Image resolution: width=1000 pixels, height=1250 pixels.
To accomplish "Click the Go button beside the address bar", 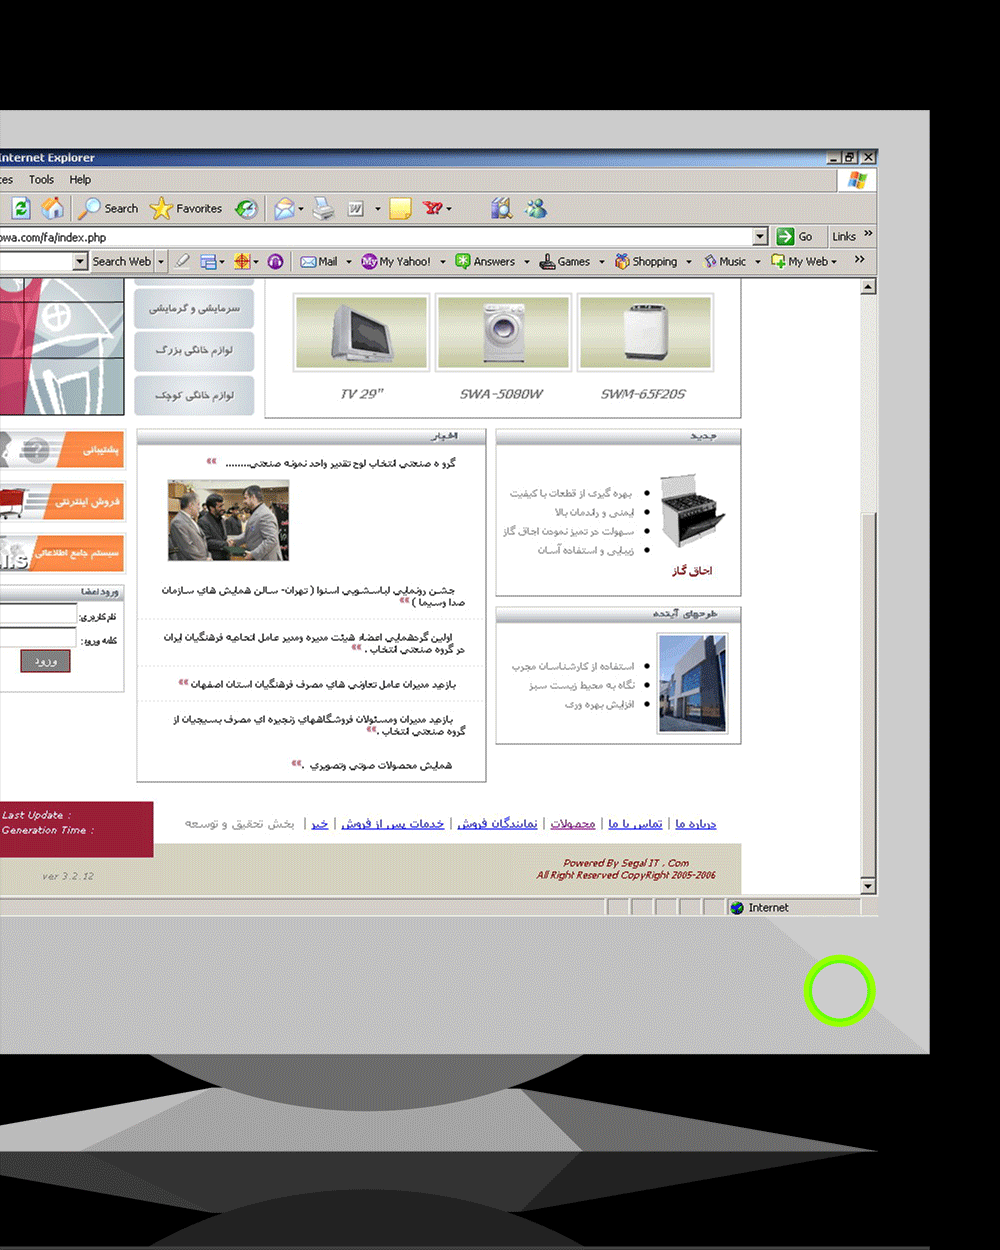I will pos(795,236).
